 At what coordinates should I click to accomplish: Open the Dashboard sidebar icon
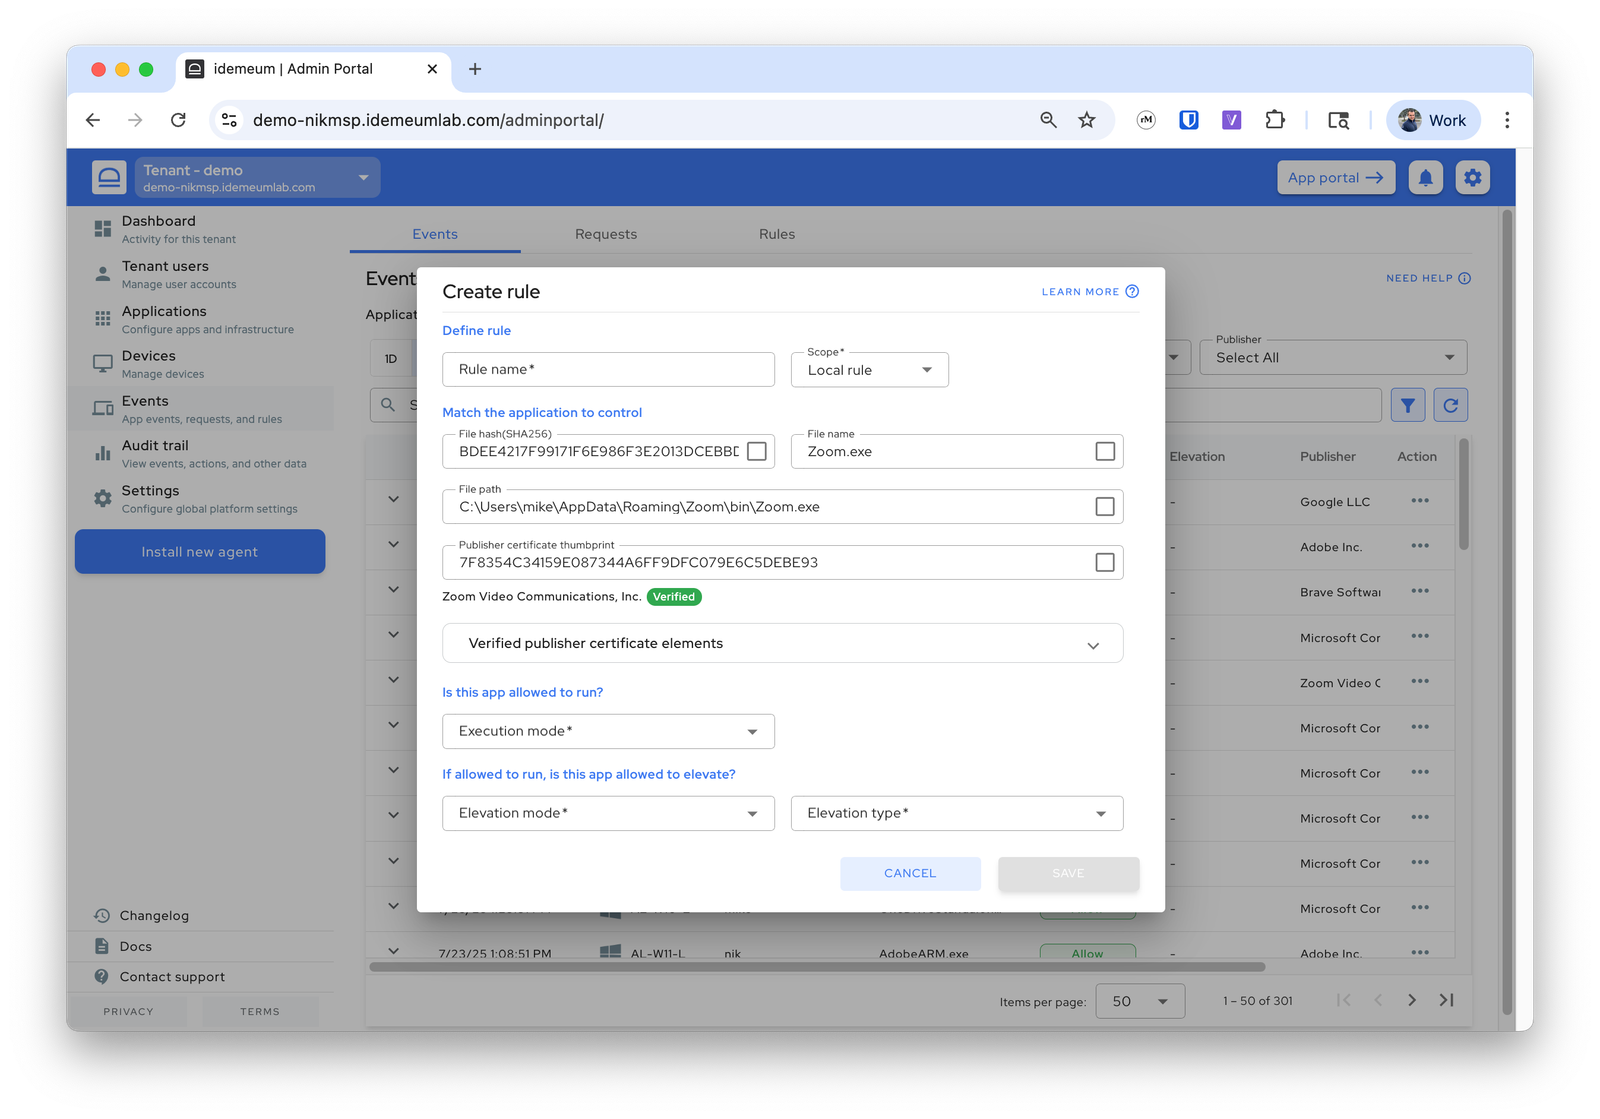(102, 229)
